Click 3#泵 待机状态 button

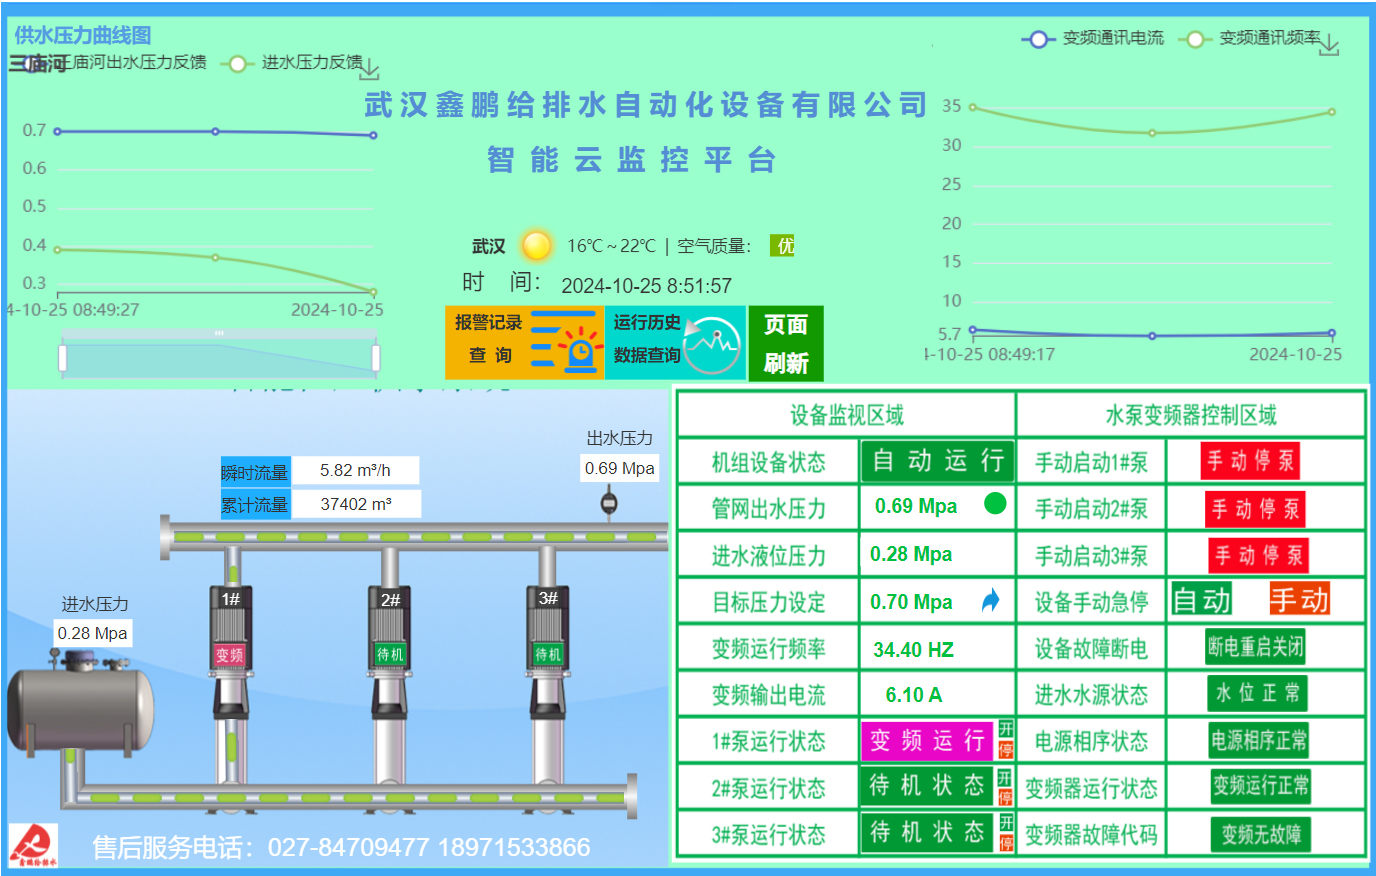pyautogui.click(x=928, y=832)
